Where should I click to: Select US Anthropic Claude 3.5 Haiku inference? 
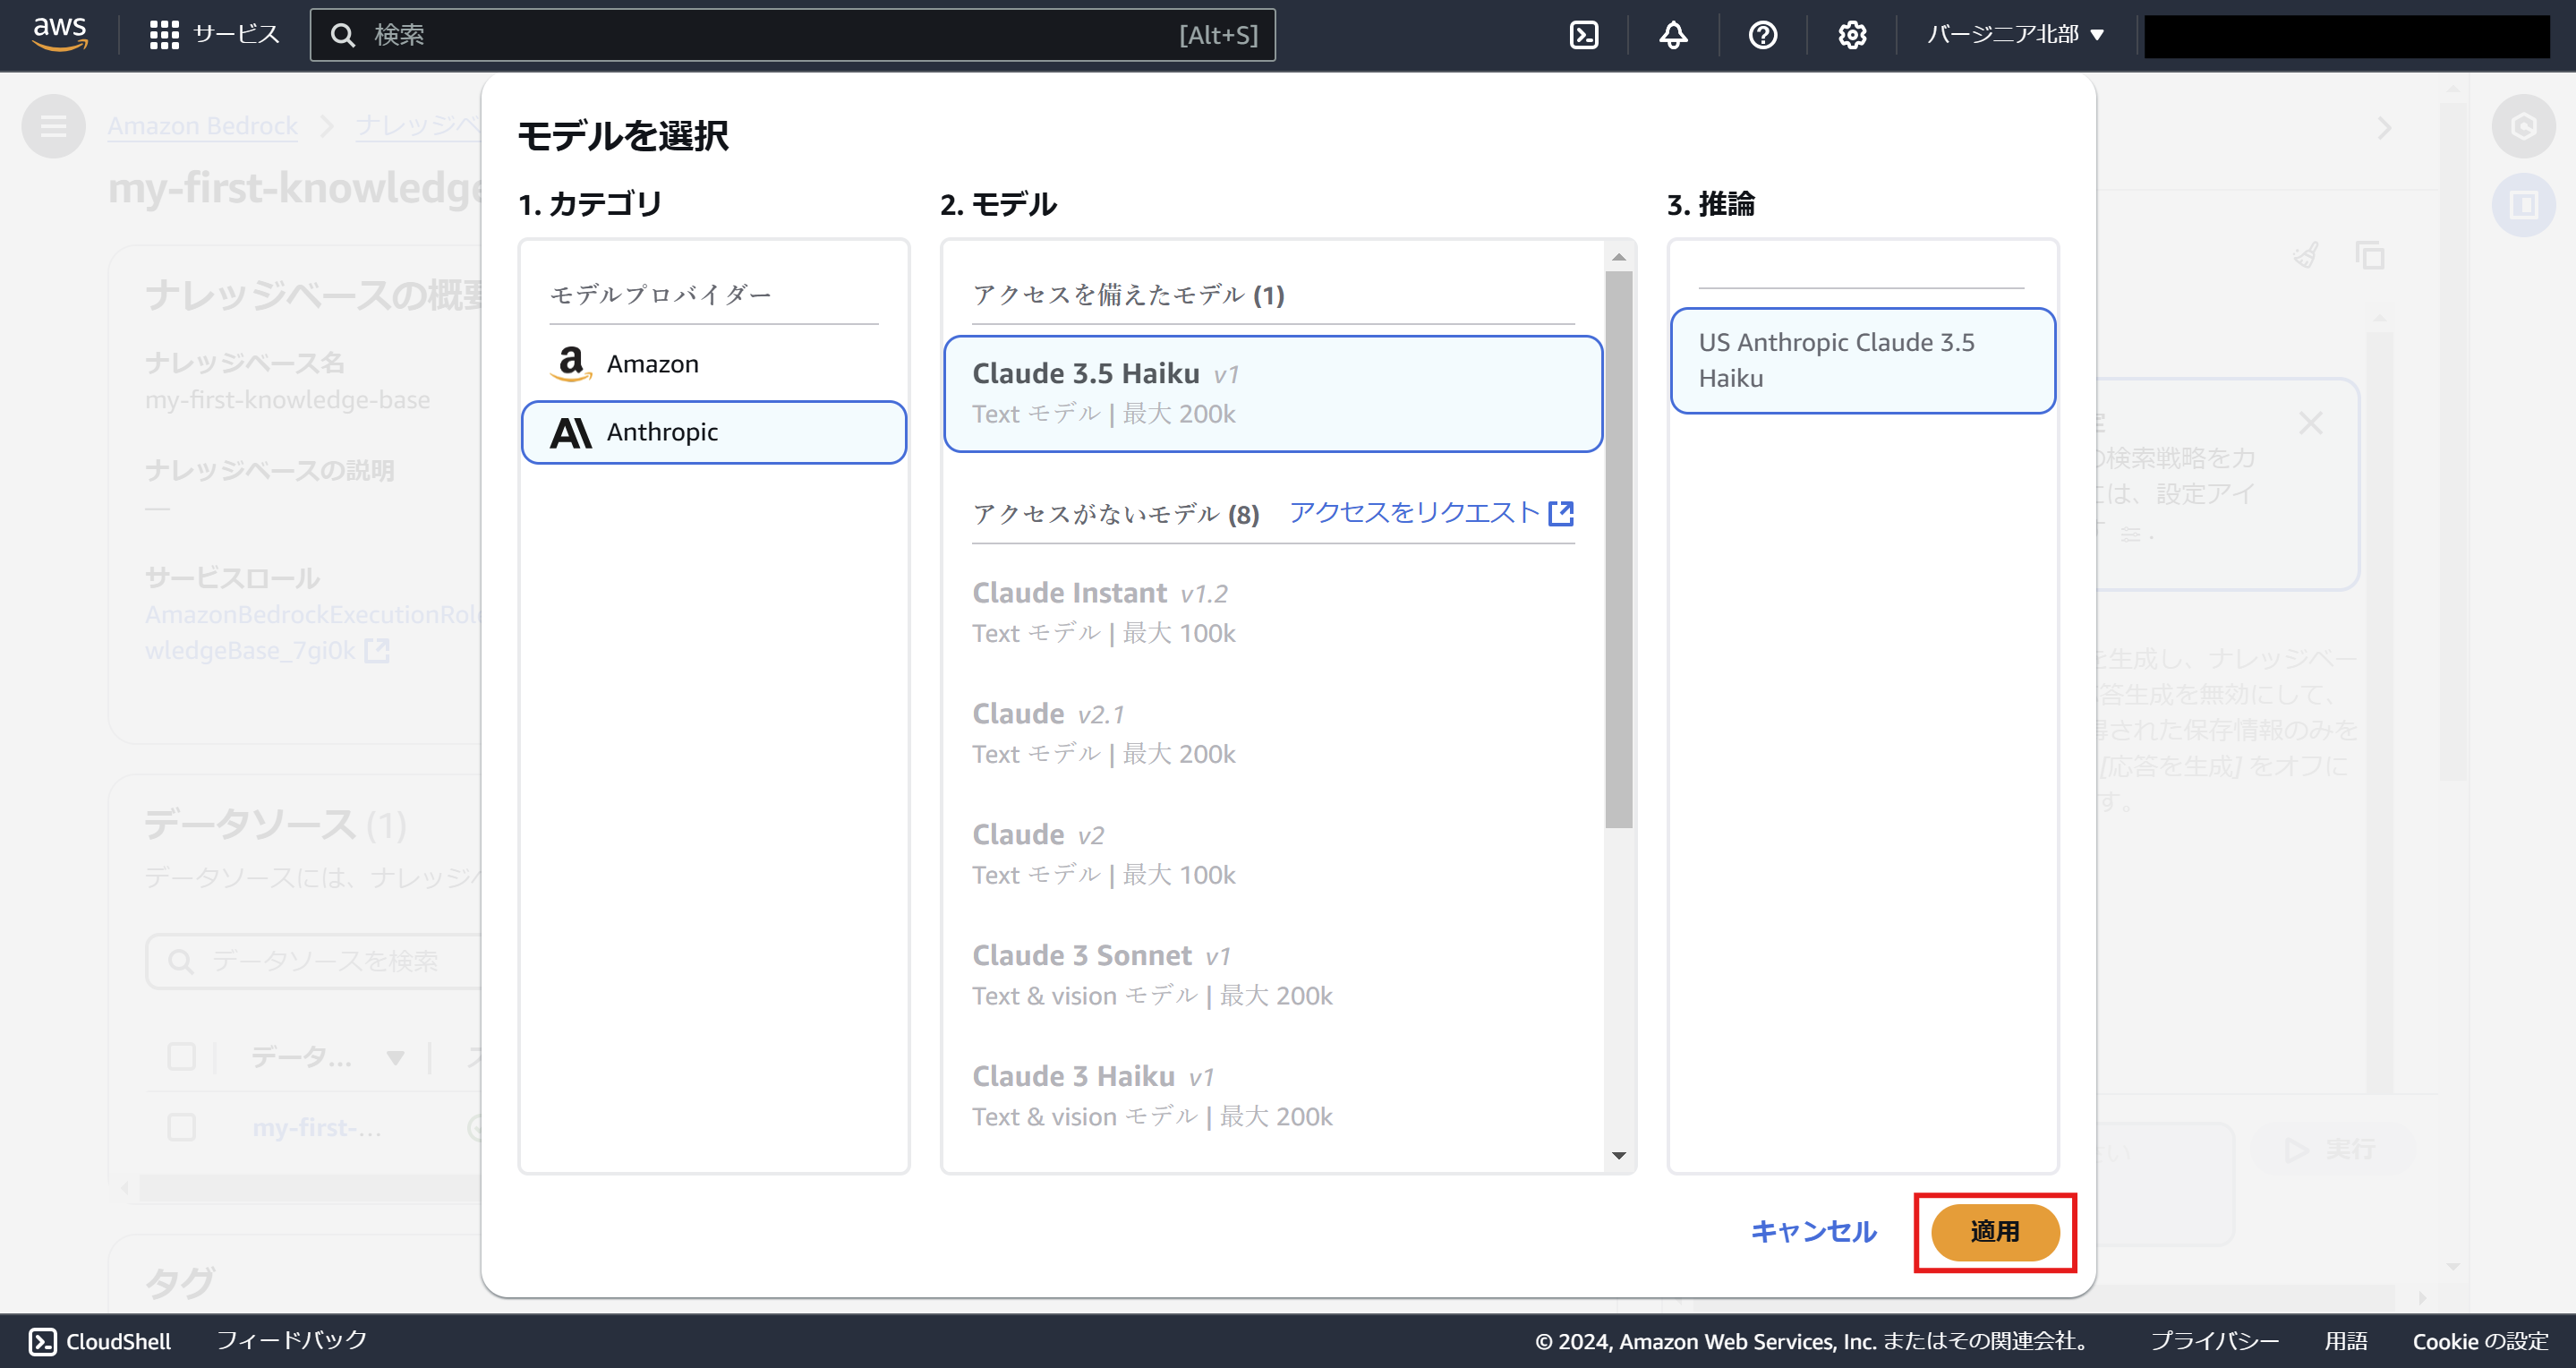tap(1862, 360)
